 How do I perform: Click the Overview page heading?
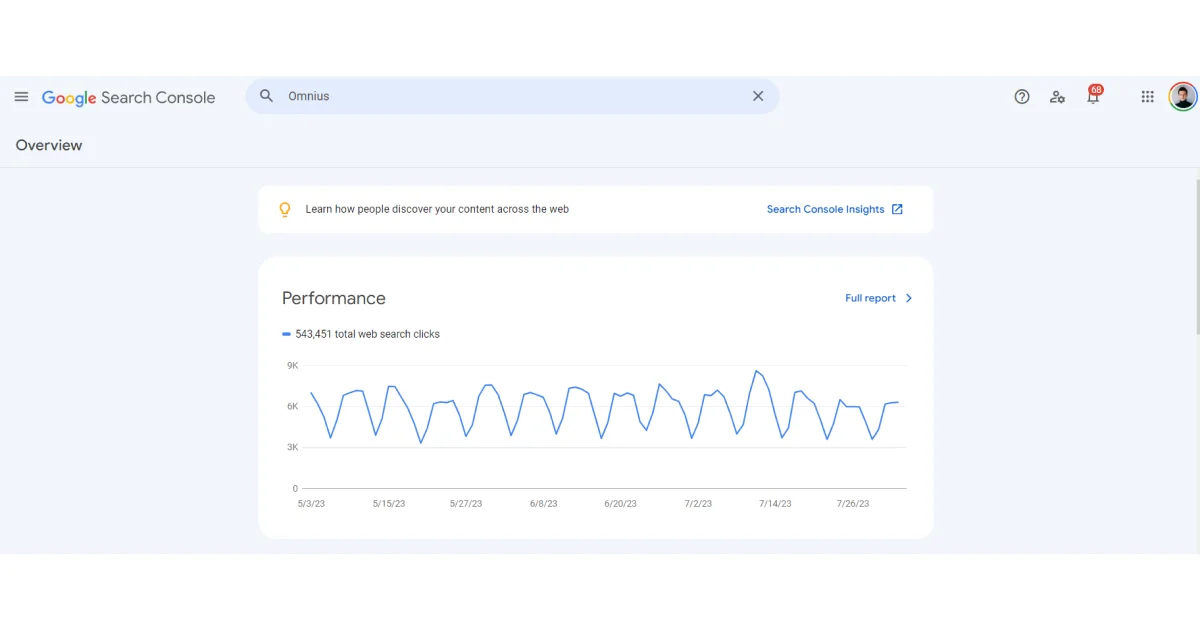(49, 145)
